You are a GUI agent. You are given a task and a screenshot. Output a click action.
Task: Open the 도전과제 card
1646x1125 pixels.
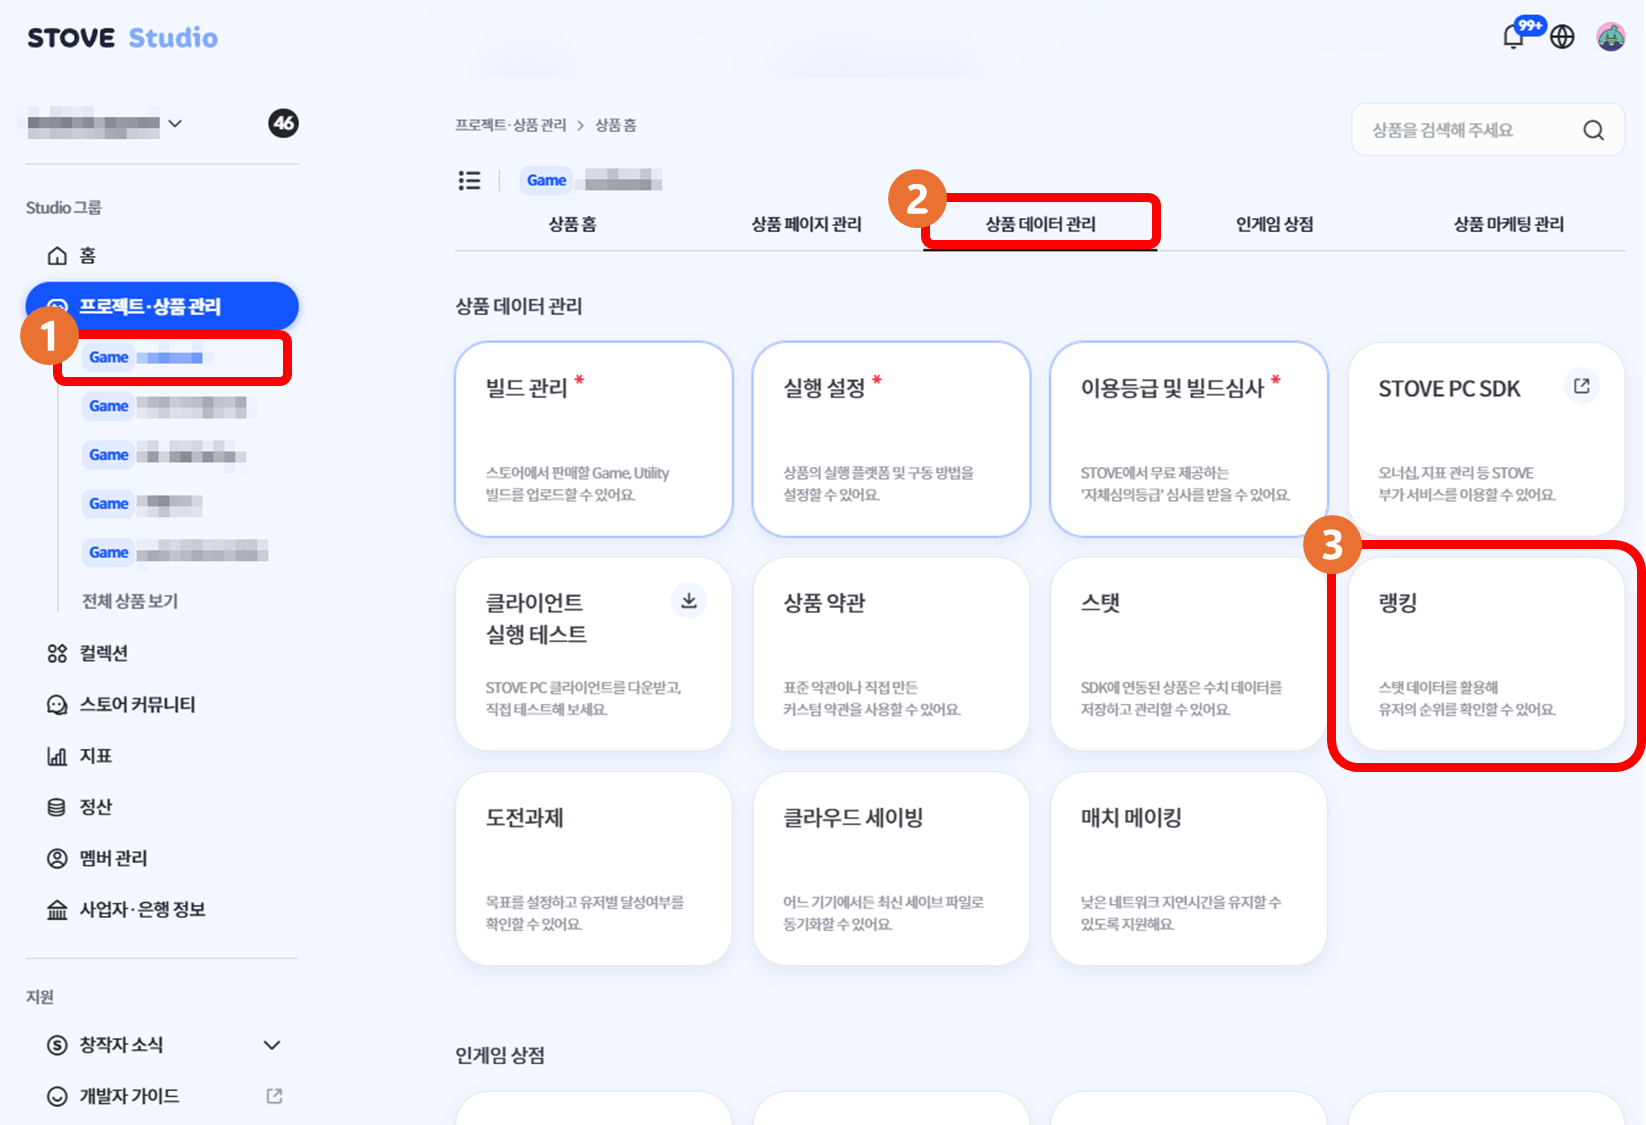coord(594,868)
